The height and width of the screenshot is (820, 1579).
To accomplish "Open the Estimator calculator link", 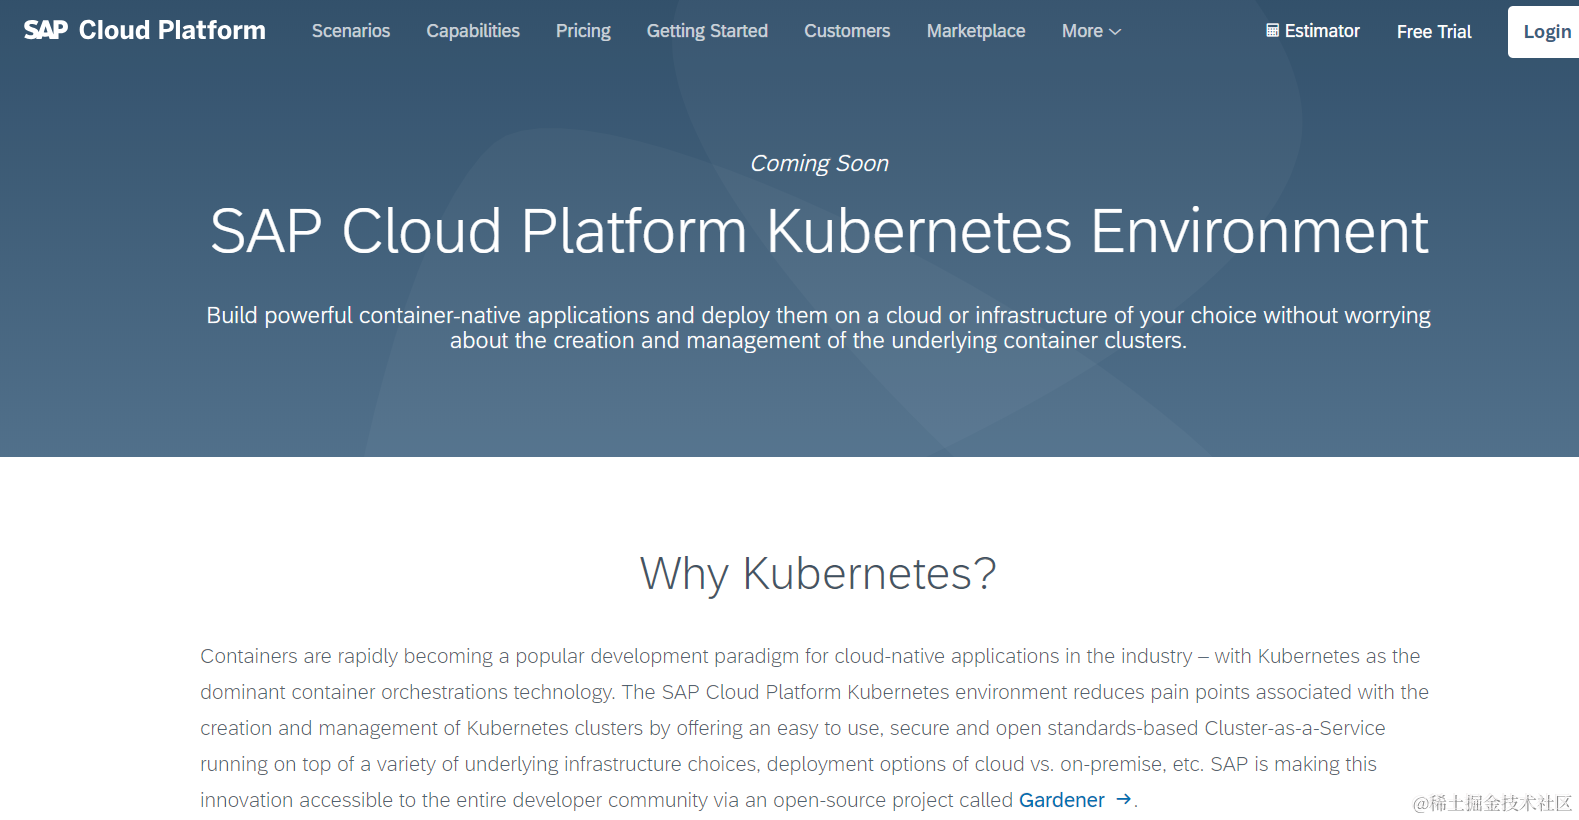I will pos(1313,31).
